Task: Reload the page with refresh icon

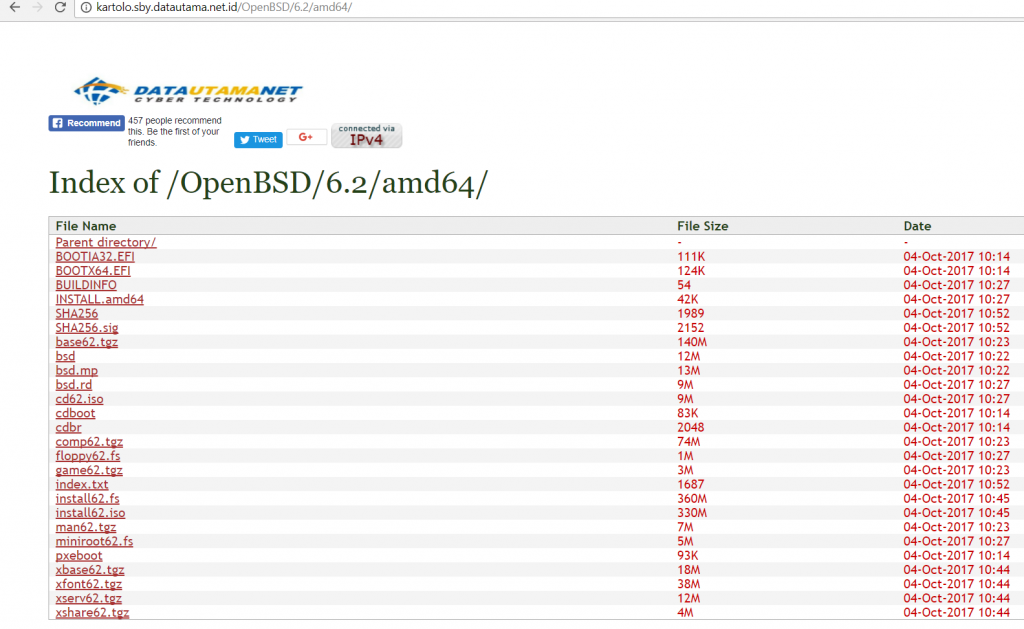Action: [x=61, y=8]
